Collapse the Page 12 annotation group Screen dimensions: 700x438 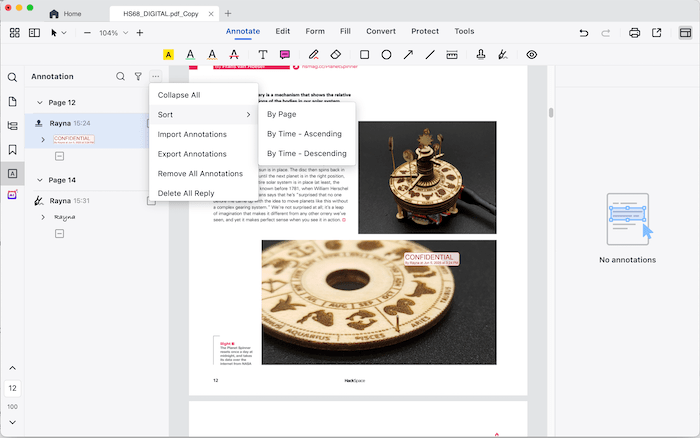tap(39, 102)
